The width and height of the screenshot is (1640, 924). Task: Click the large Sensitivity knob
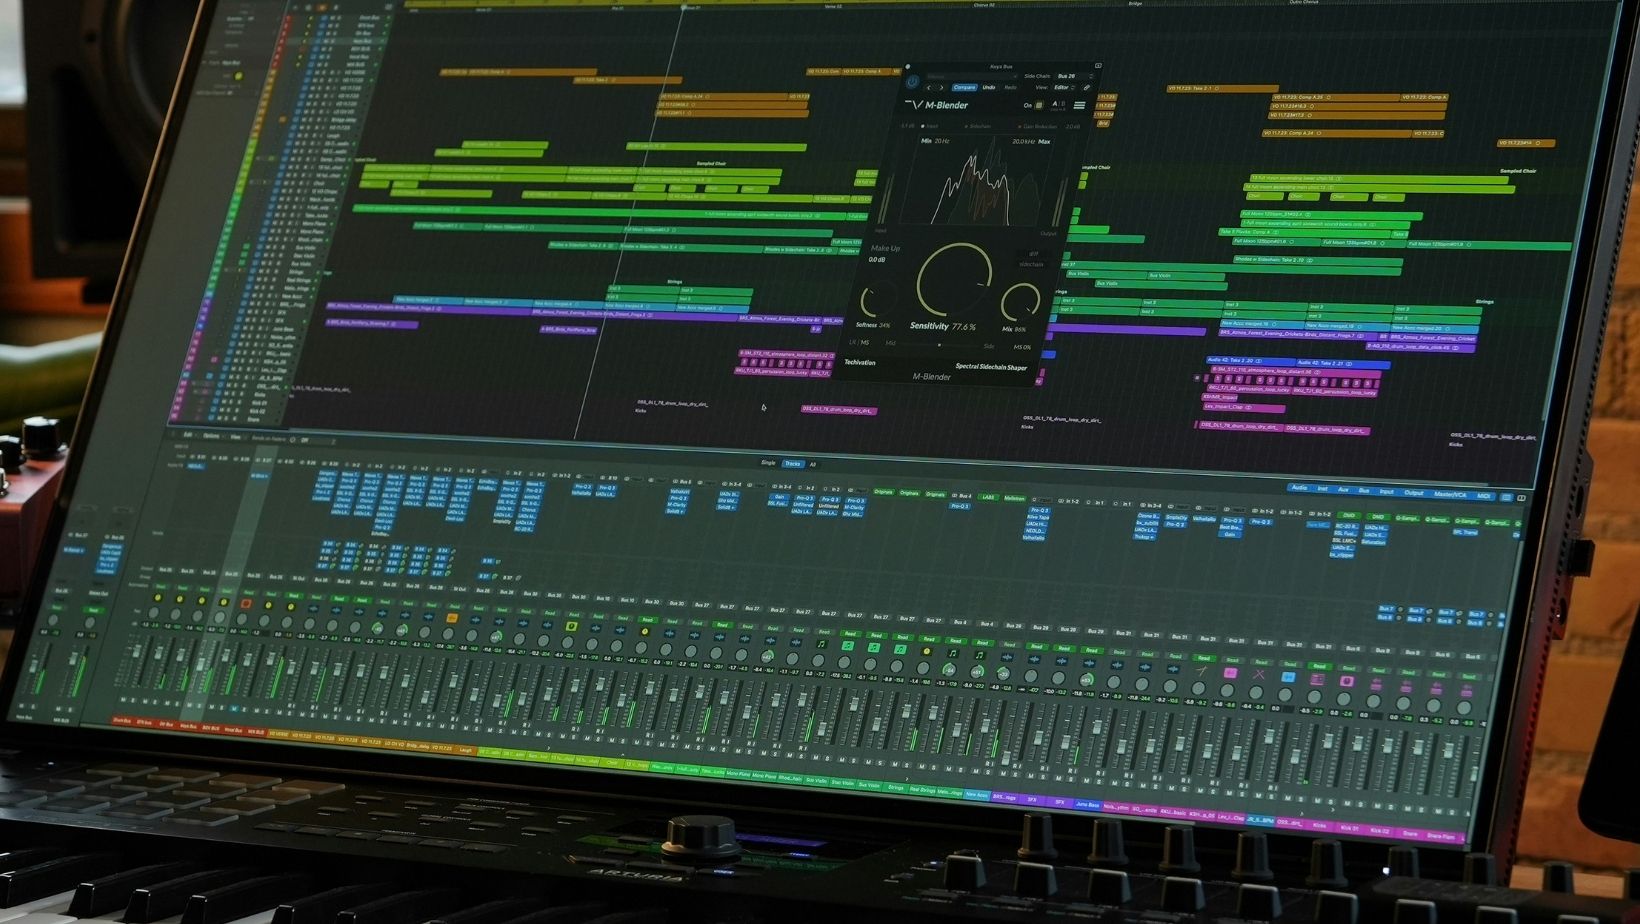coord(953,279)
